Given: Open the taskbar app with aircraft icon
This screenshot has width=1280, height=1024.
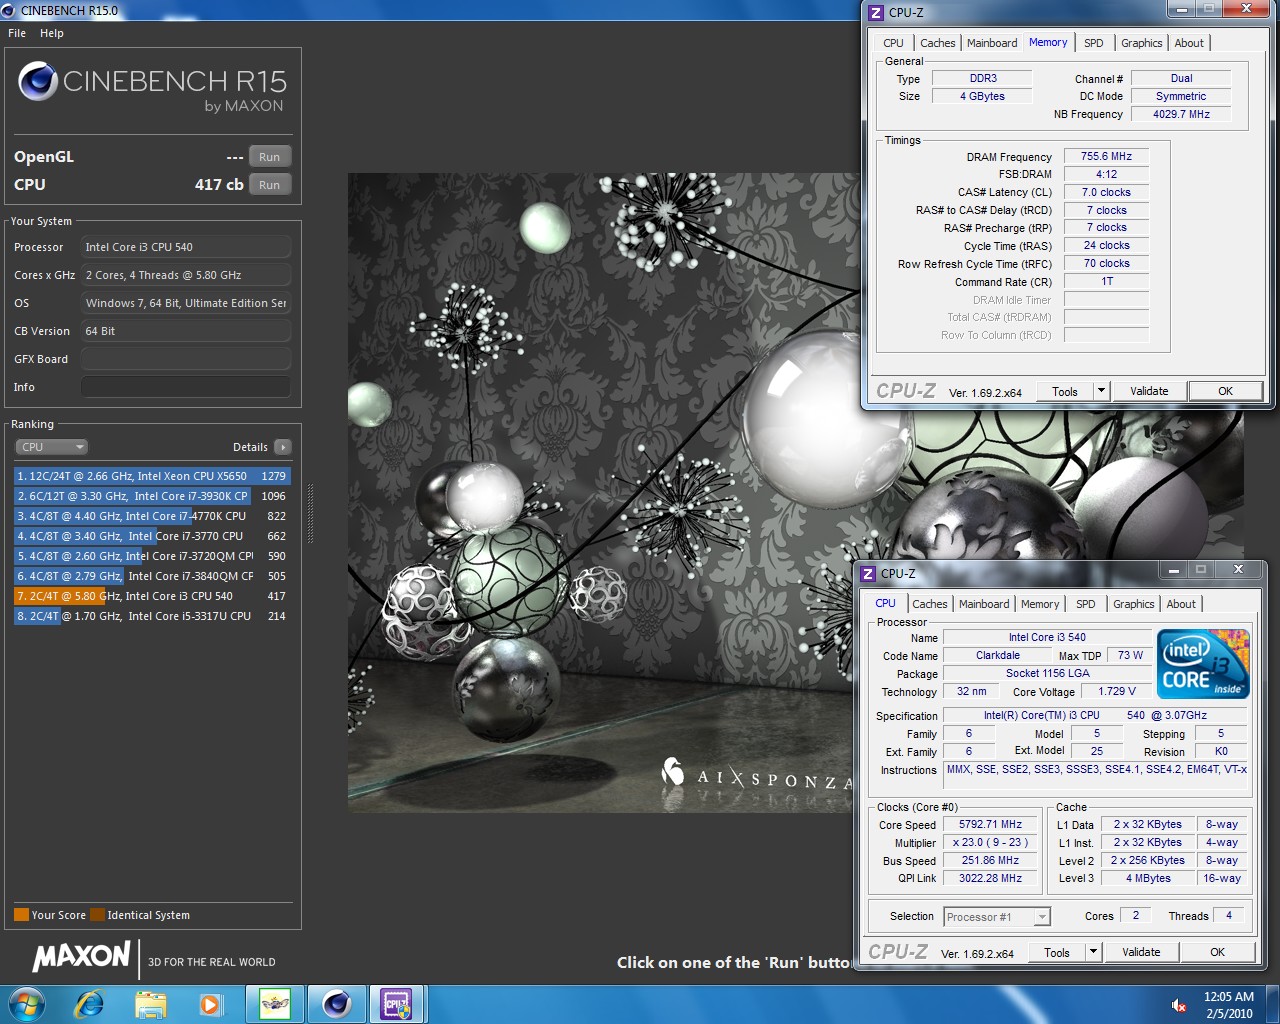Looking at the screenshot, I should 275,1003.
